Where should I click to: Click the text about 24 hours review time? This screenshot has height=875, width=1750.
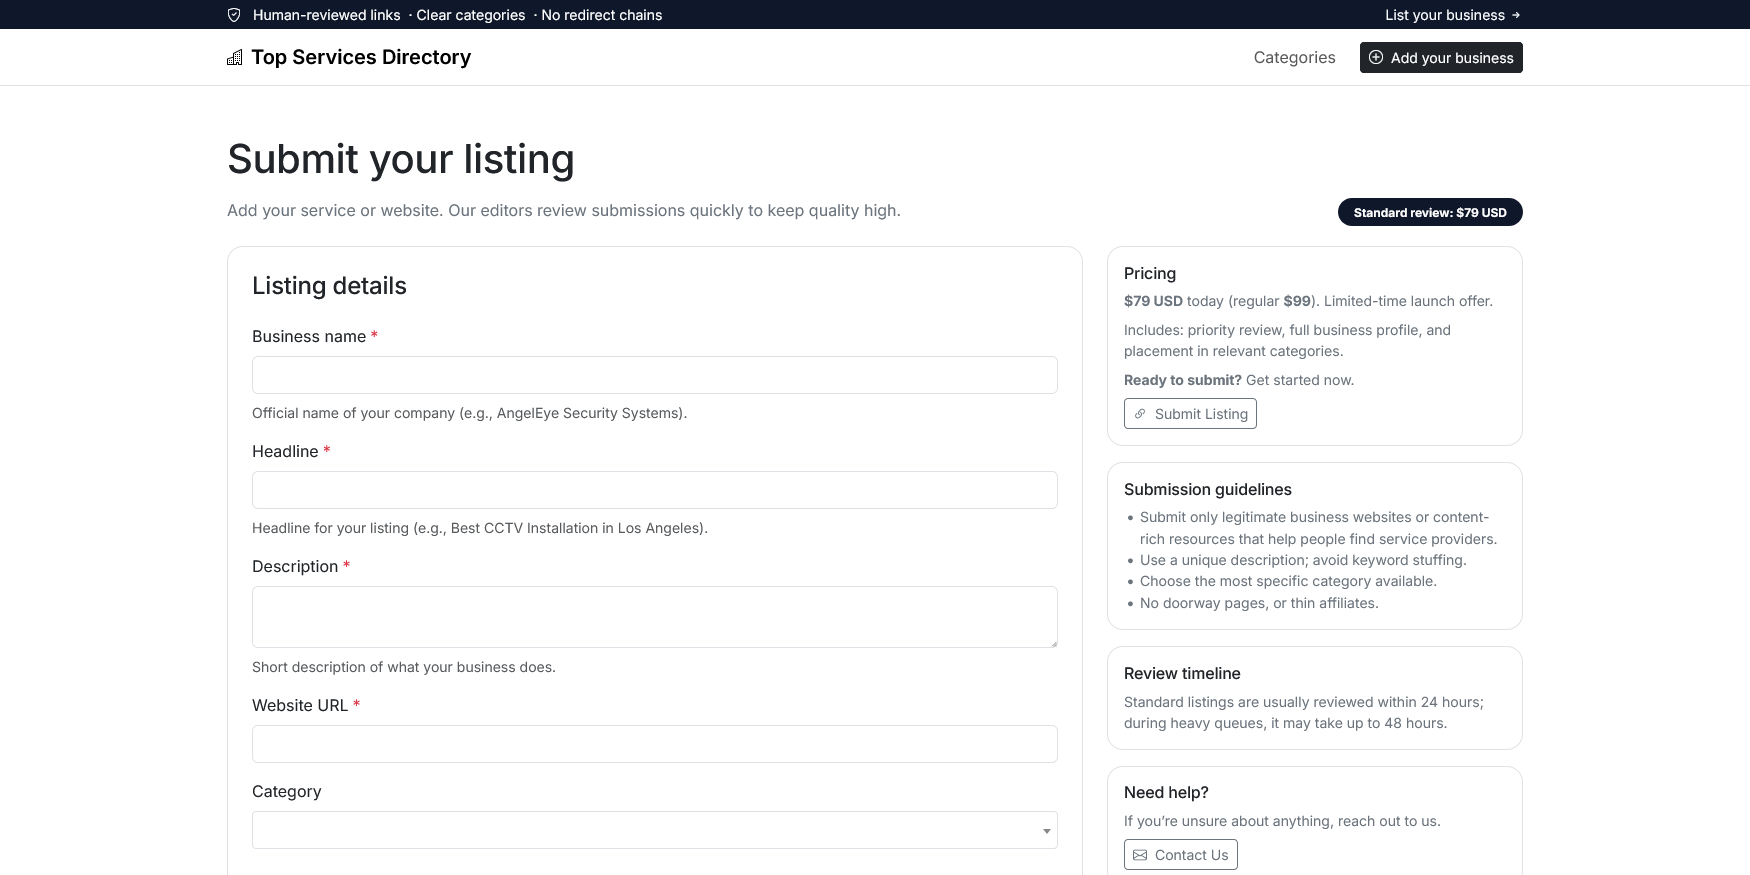coord(1304,712)
